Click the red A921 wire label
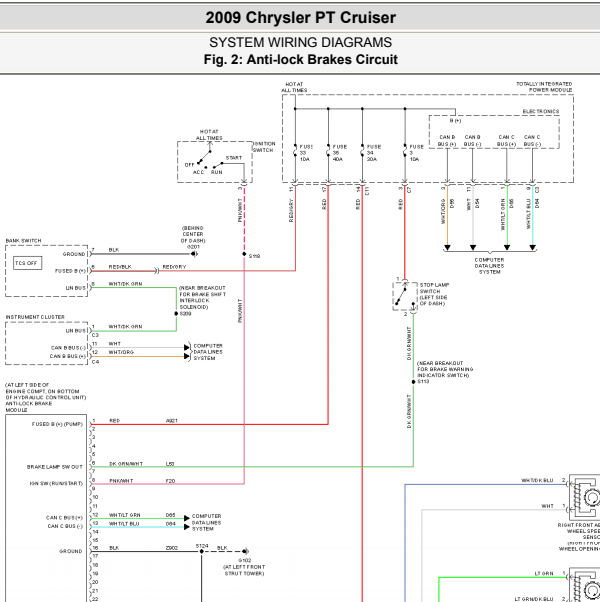The width and height of the screenshot is (600, 602). point(172,420)
